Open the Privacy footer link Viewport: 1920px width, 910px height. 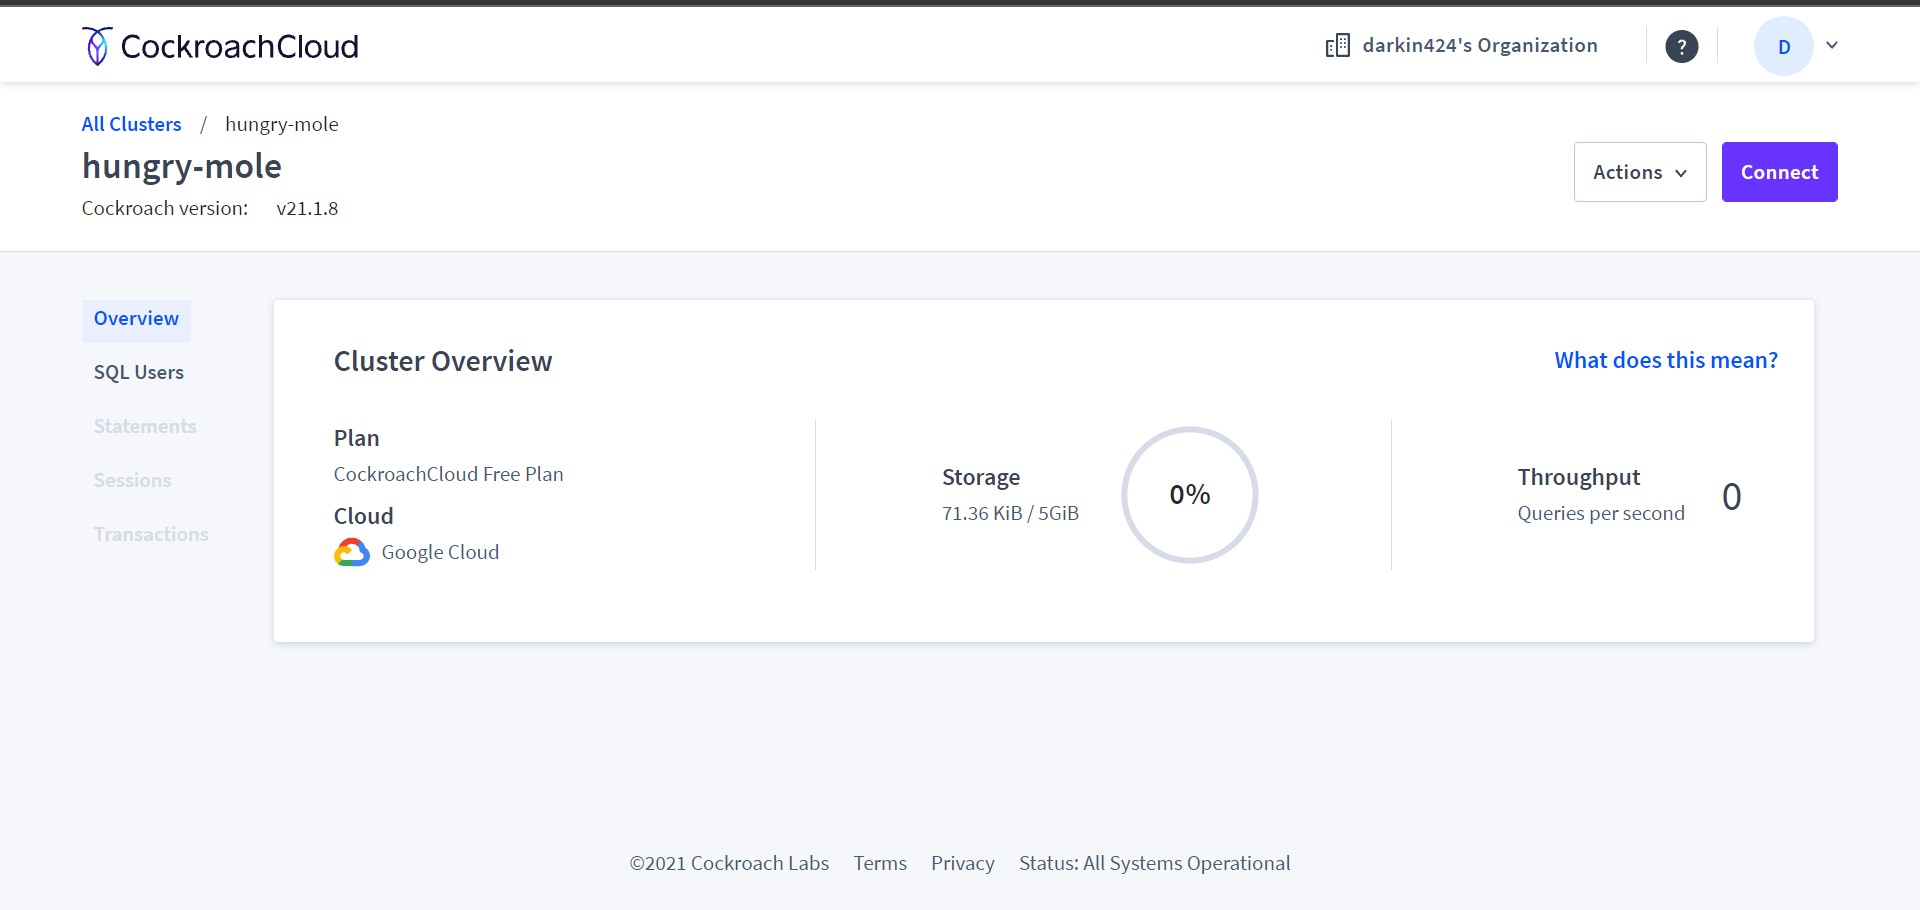tap(962, 863)
